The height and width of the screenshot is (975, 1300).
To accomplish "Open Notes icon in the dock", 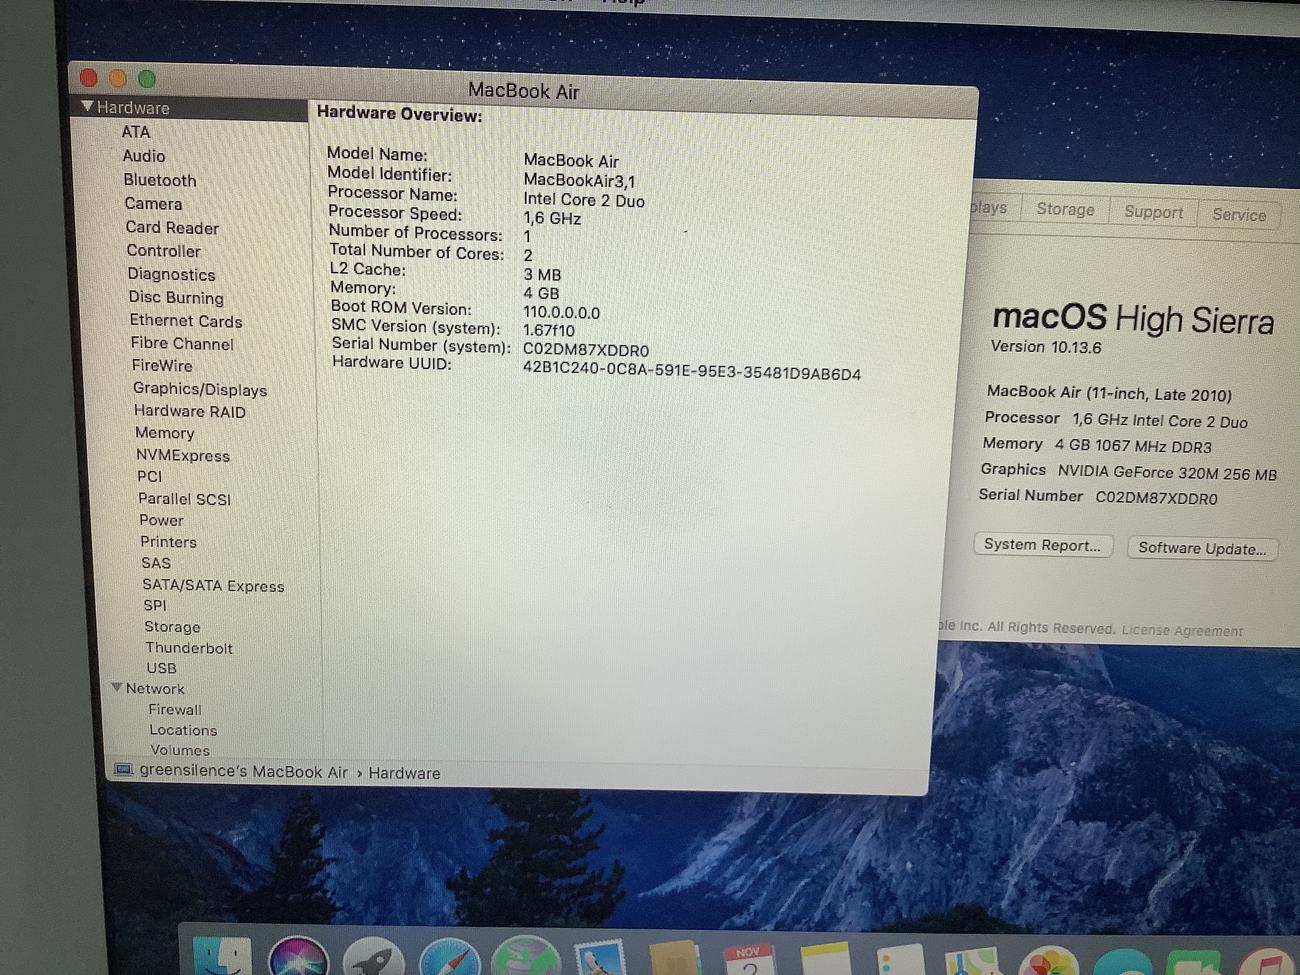I will click(824, 960).
